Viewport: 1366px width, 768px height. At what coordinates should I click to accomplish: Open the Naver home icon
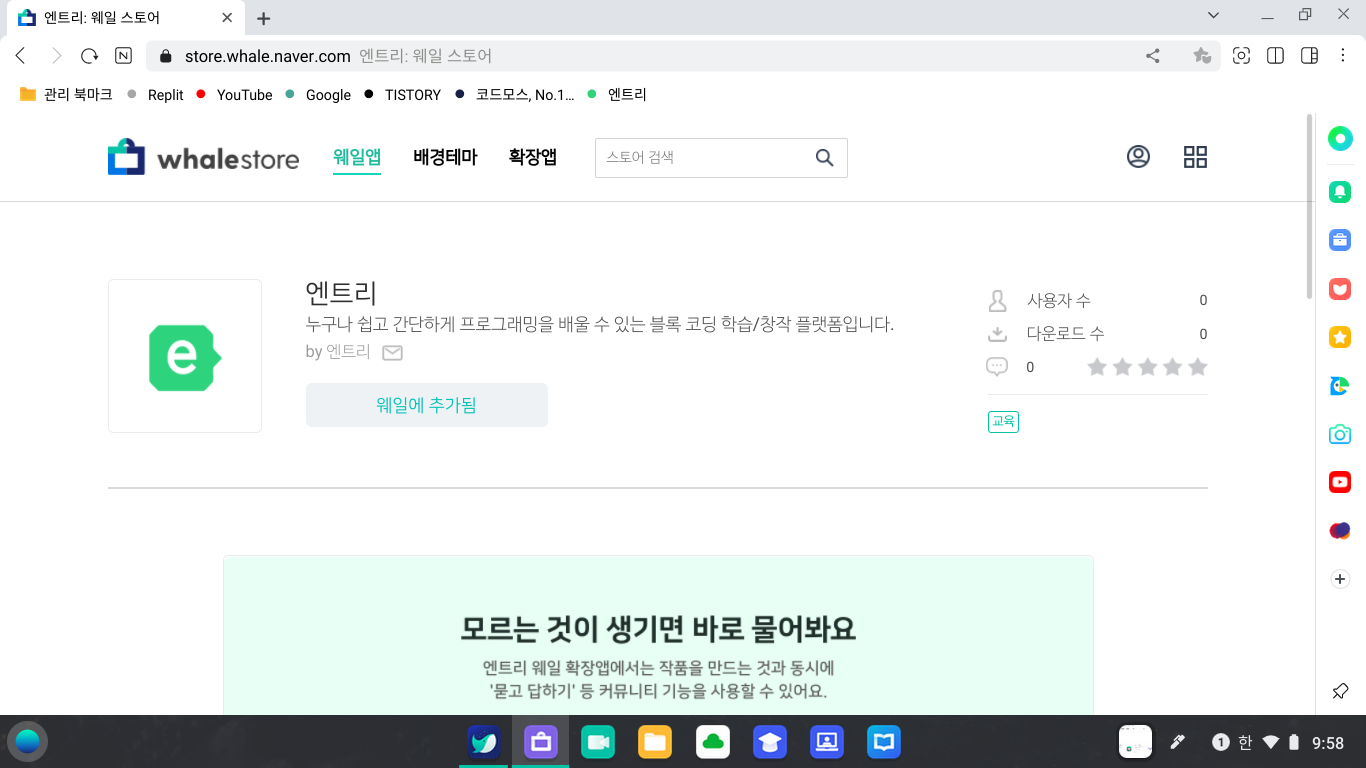tap(124, 56)
